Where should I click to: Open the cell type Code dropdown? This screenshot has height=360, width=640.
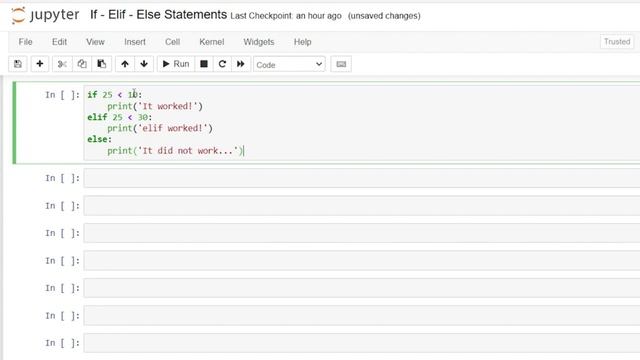click(289, 64)
